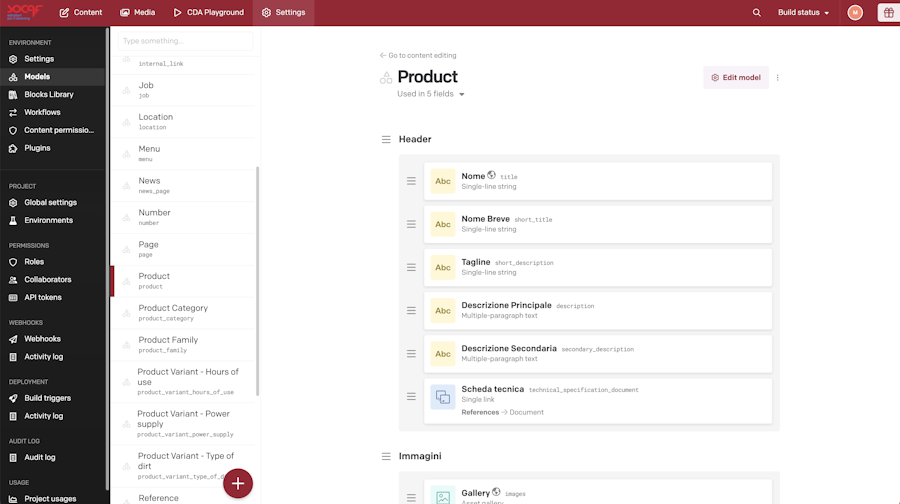Open the user avatar menu
900x504 pixels.
pos(855,13)
